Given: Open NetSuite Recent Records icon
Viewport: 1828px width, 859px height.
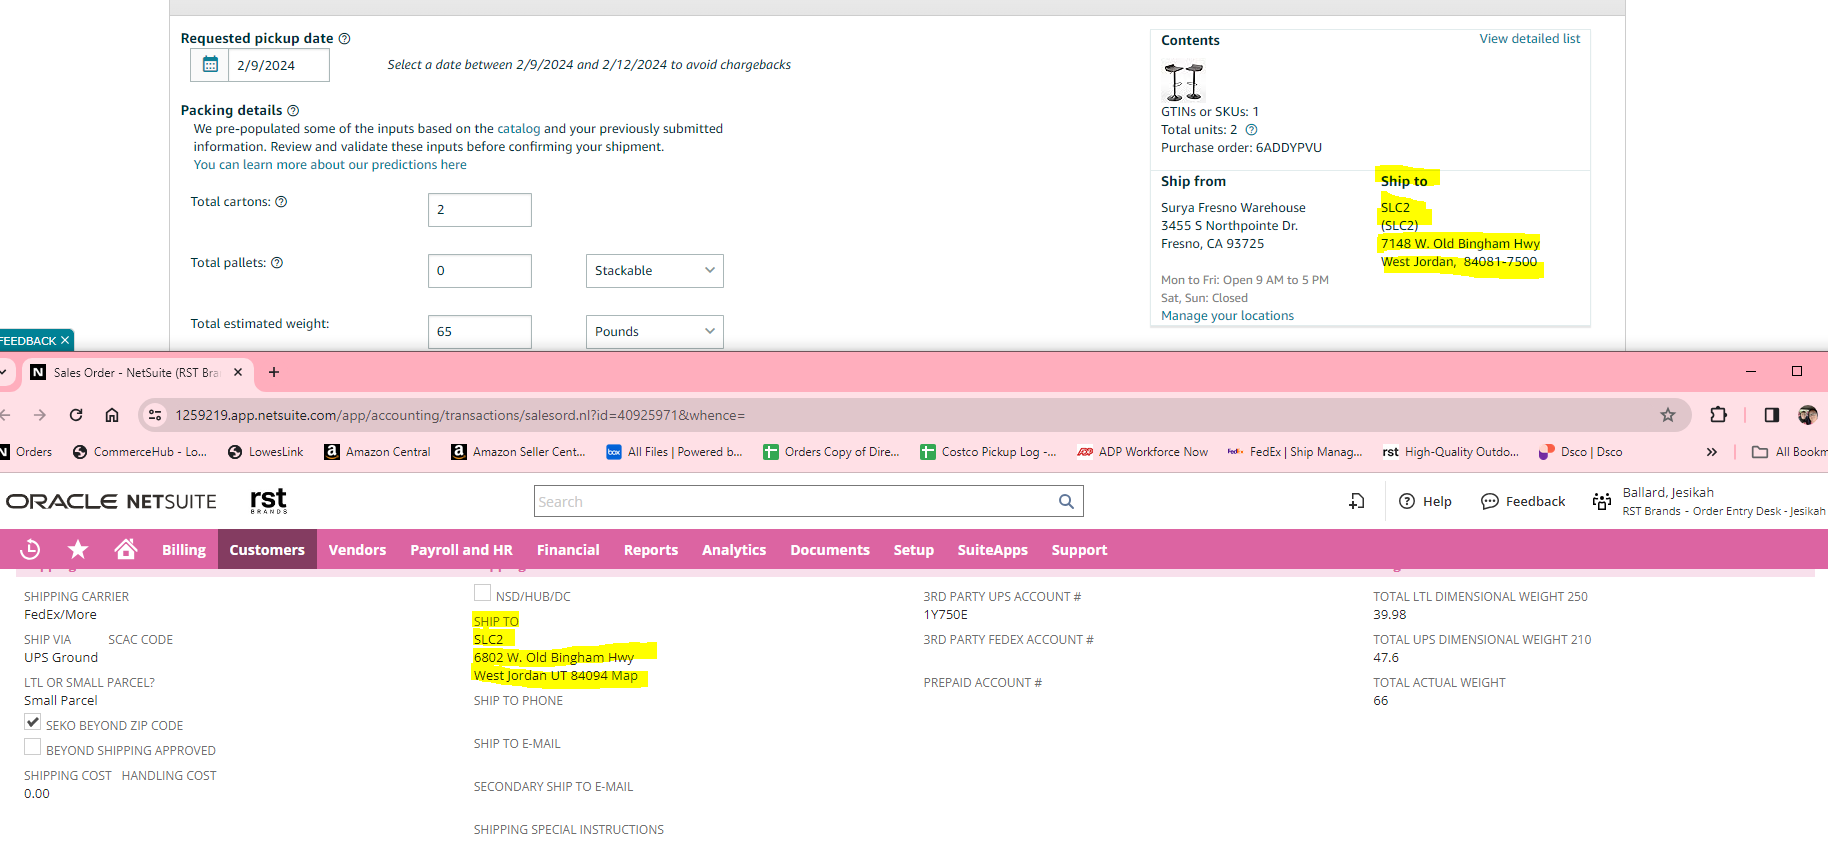Looking at the screenshot, I should [30, 549].
